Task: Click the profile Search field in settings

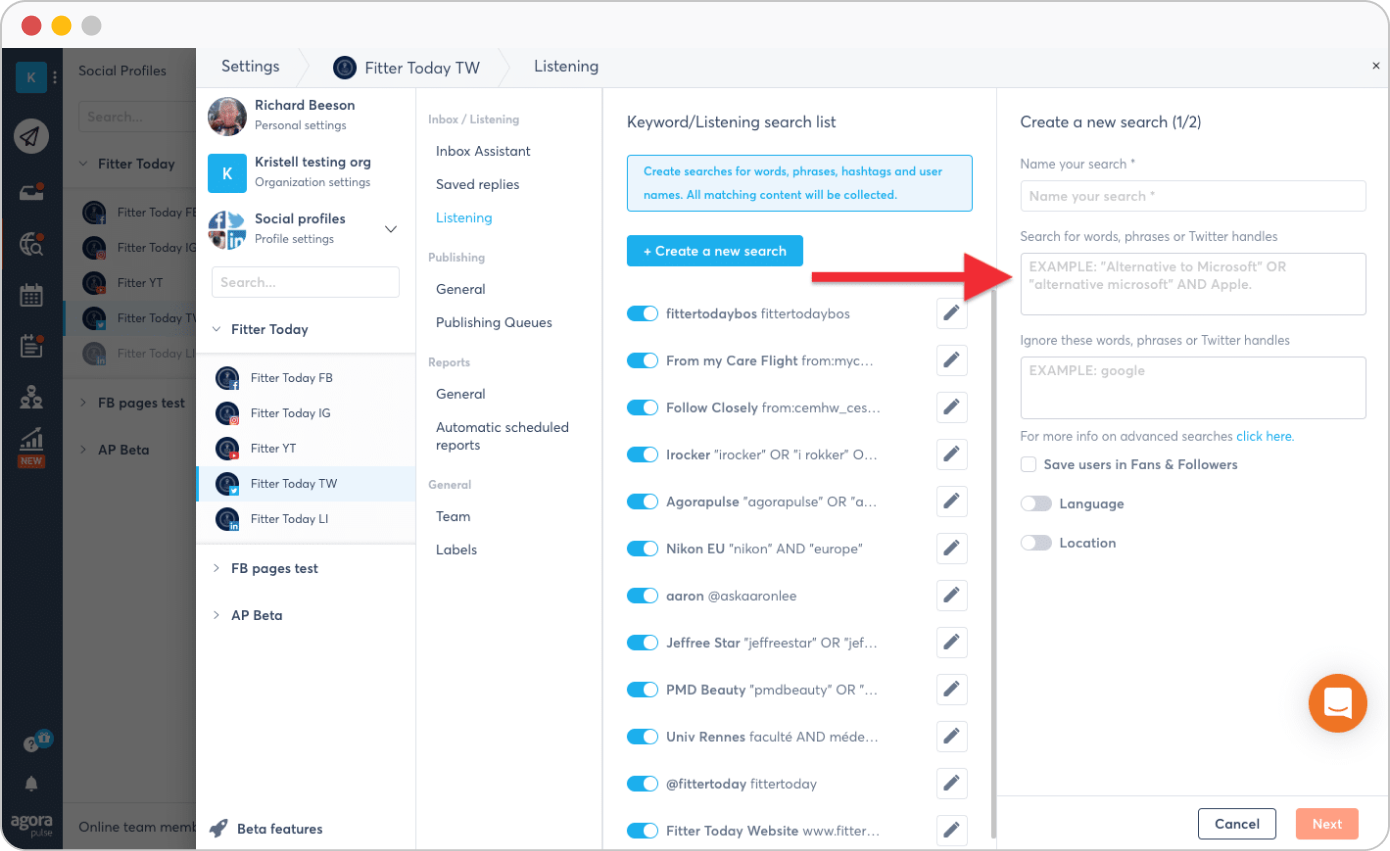Action: click(x=305, y=282)
